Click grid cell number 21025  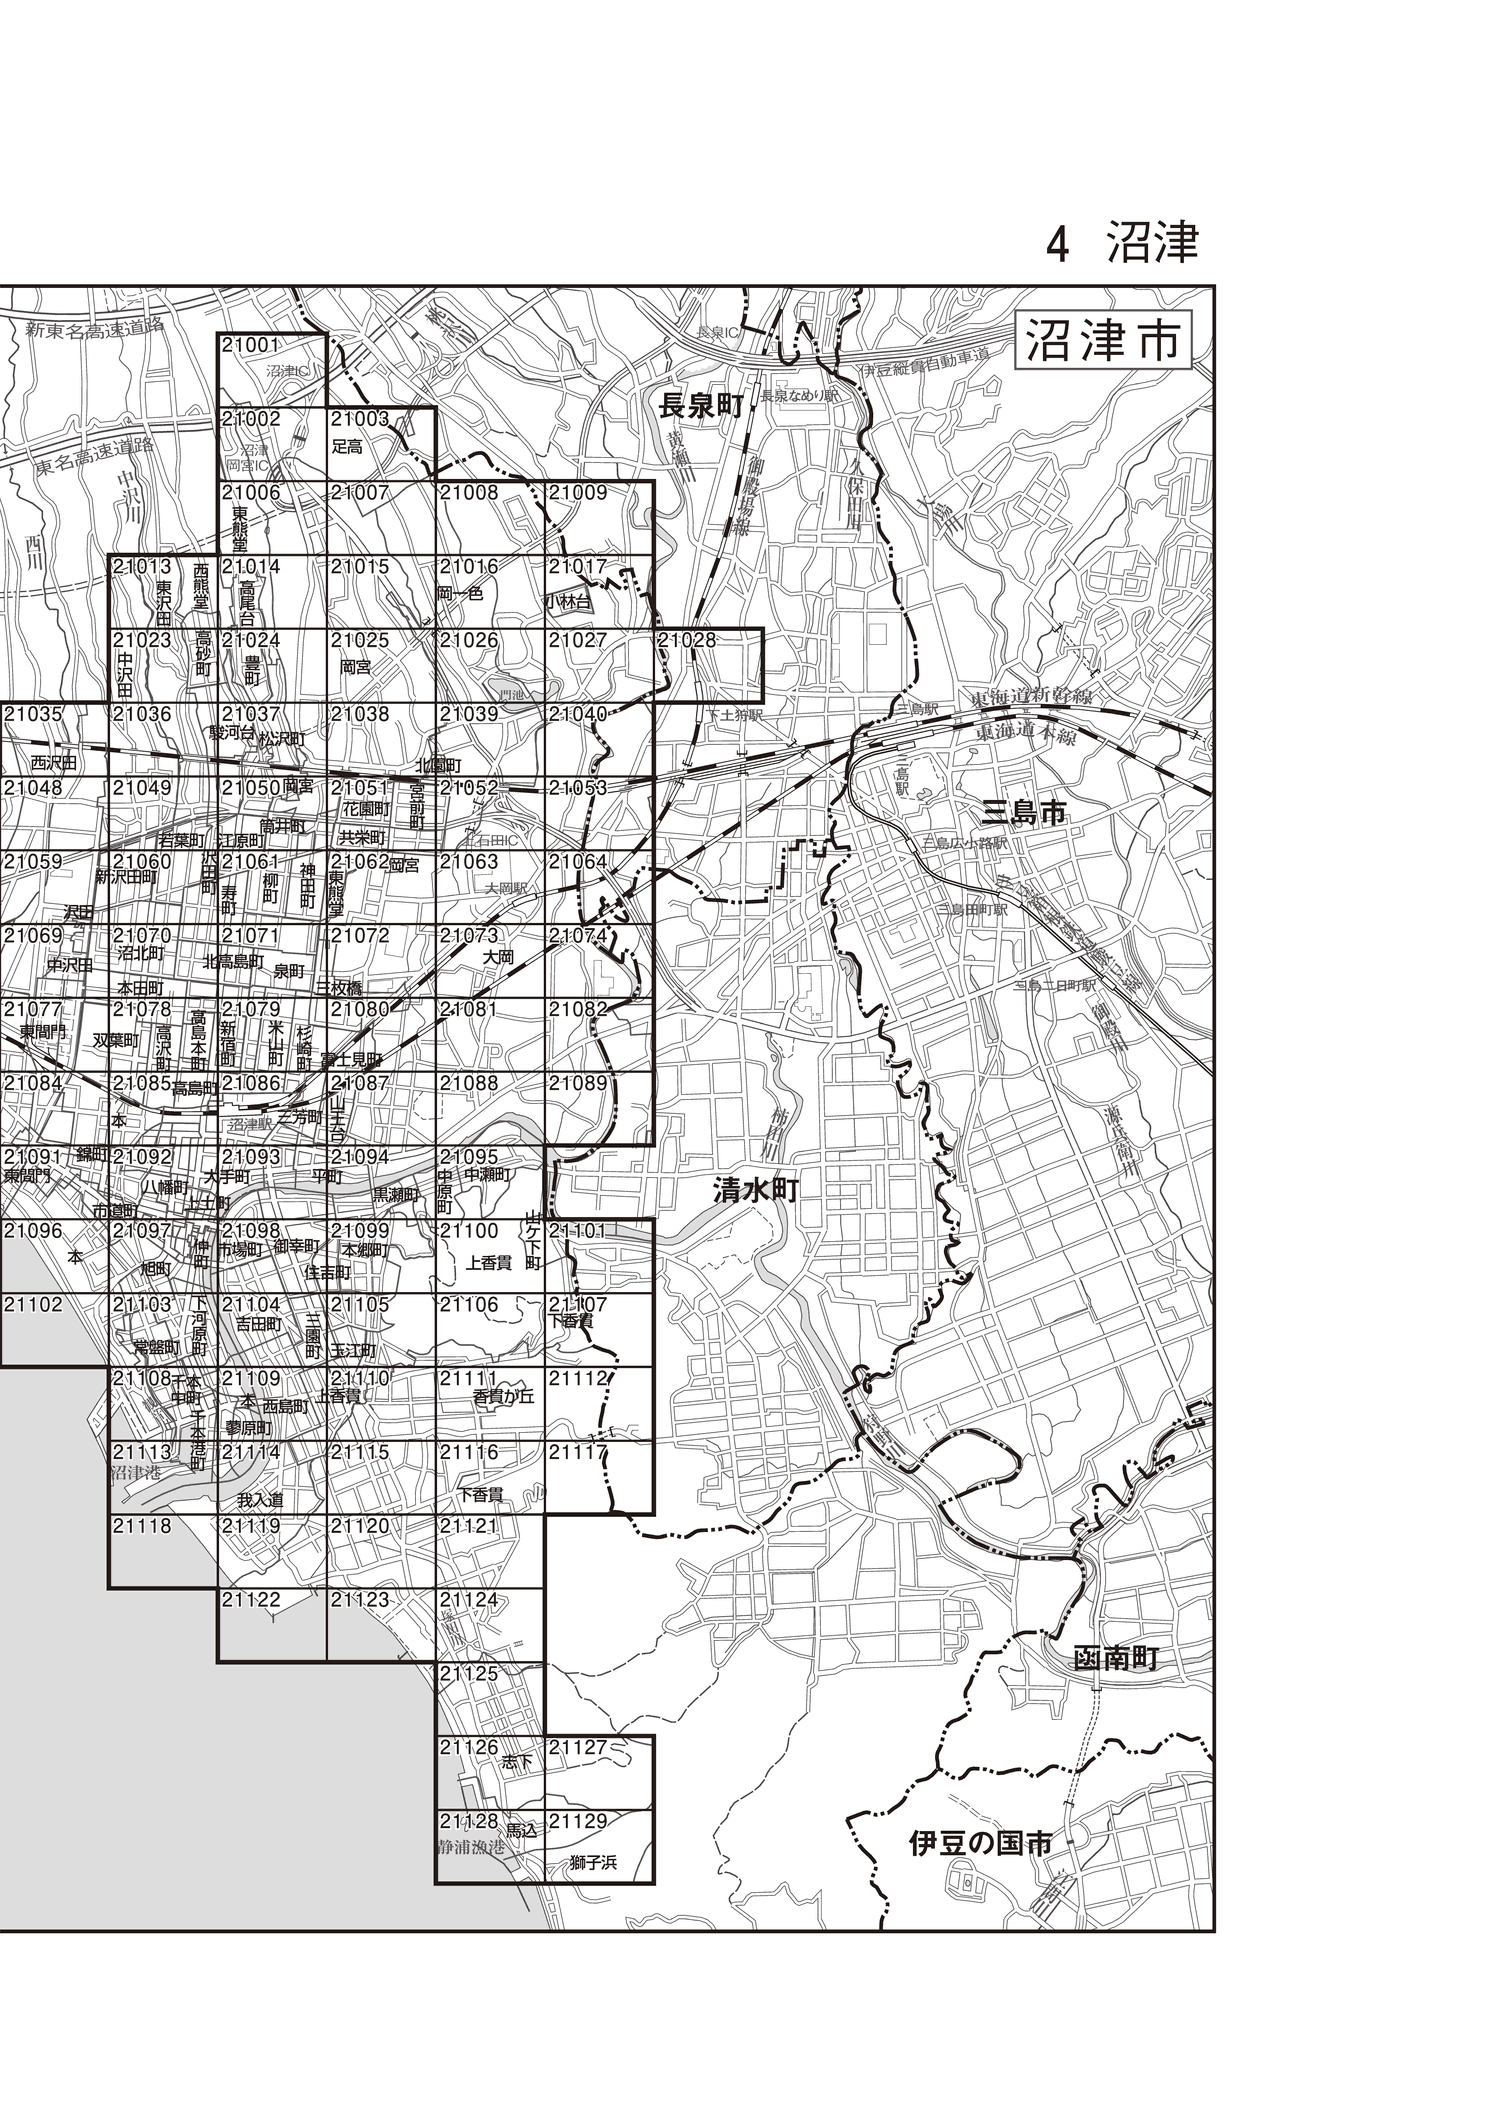(x=360, y=640)
